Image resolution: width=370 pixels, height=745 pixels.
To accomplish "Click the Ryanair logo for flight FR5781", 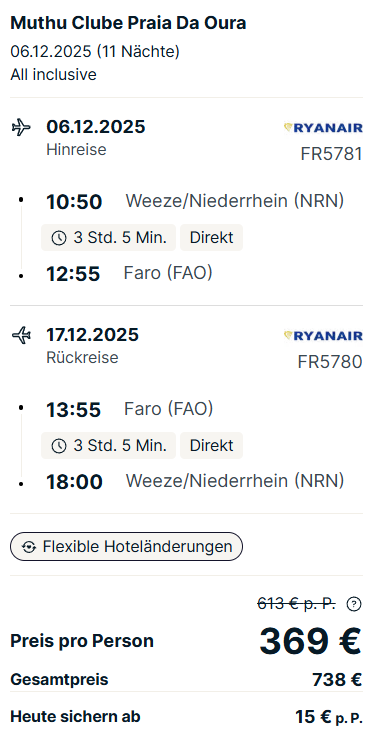I will pos(323,128).
